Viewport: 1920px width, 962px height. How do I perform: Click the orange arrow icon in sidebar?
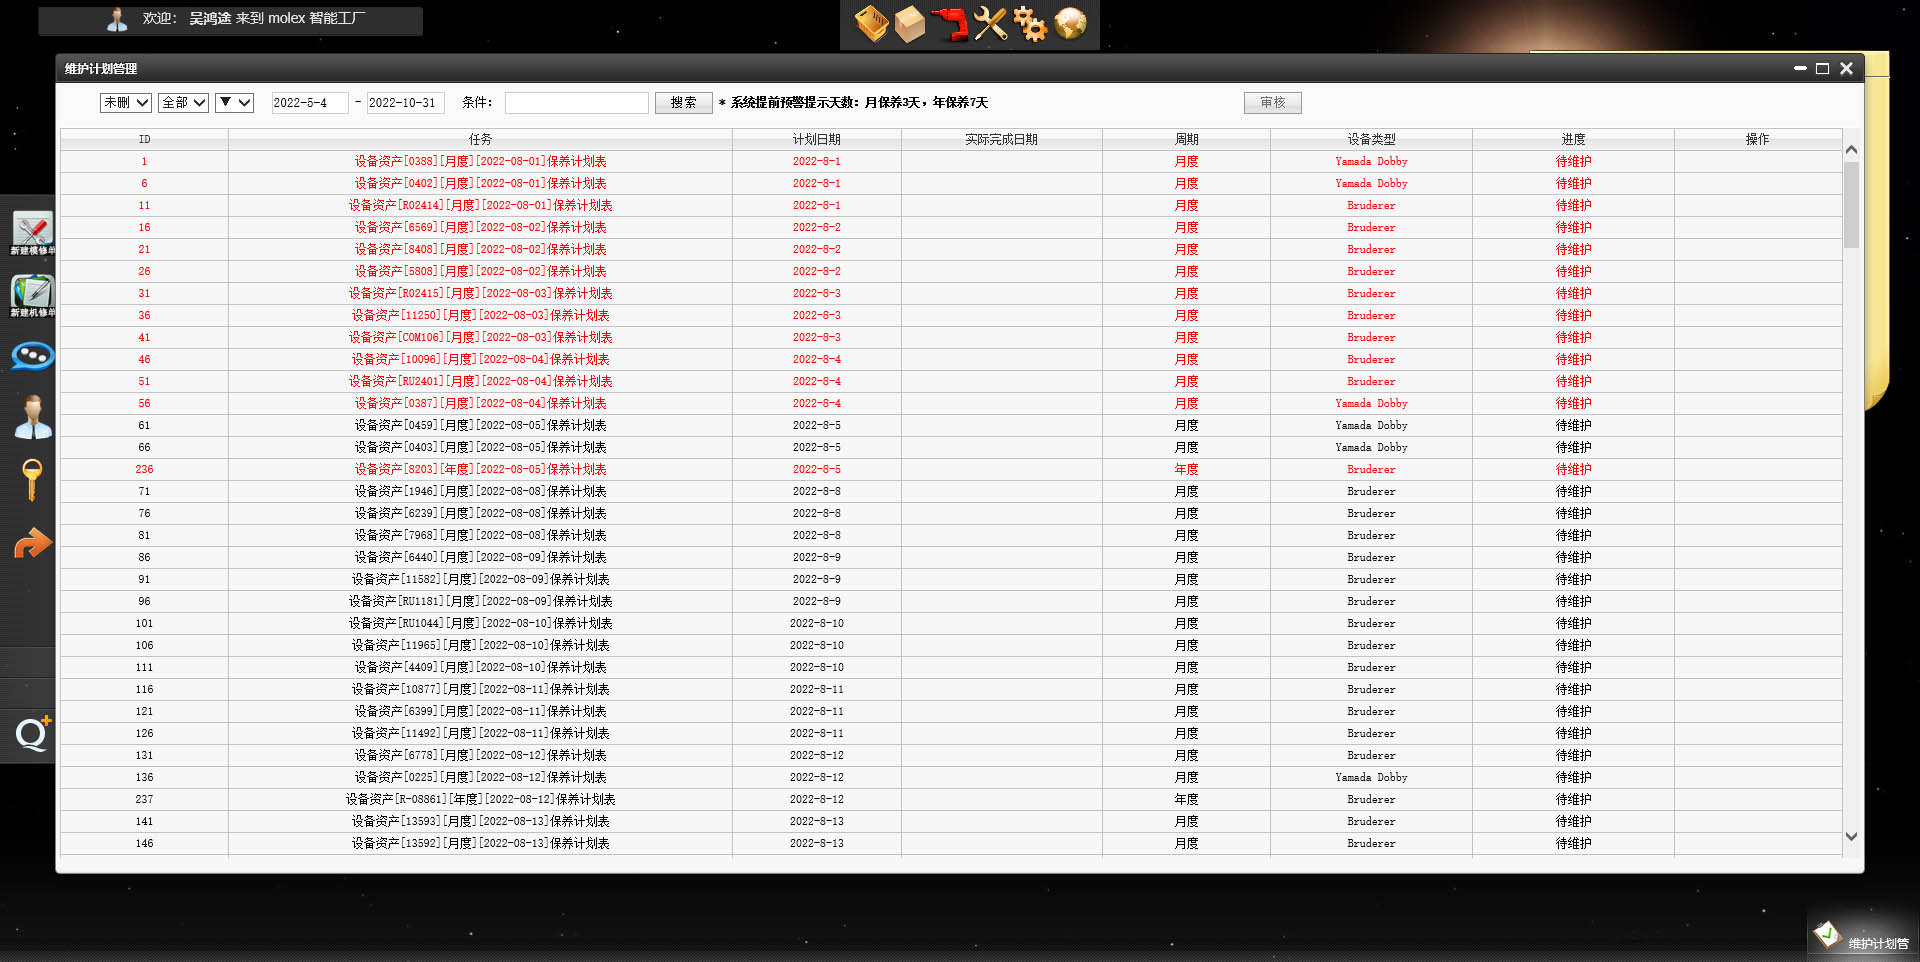(x=33, y=543)
